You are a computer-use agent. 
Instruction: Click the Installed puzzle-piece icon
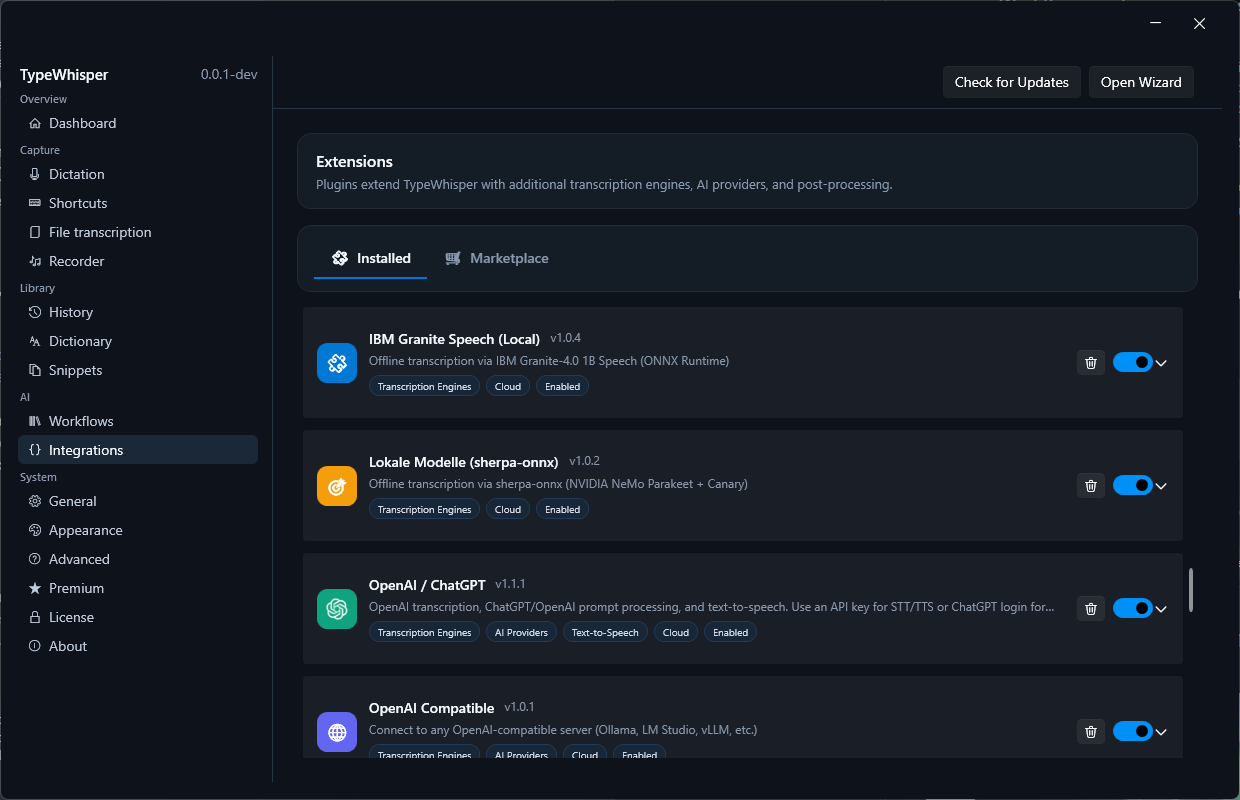[339, 258]
